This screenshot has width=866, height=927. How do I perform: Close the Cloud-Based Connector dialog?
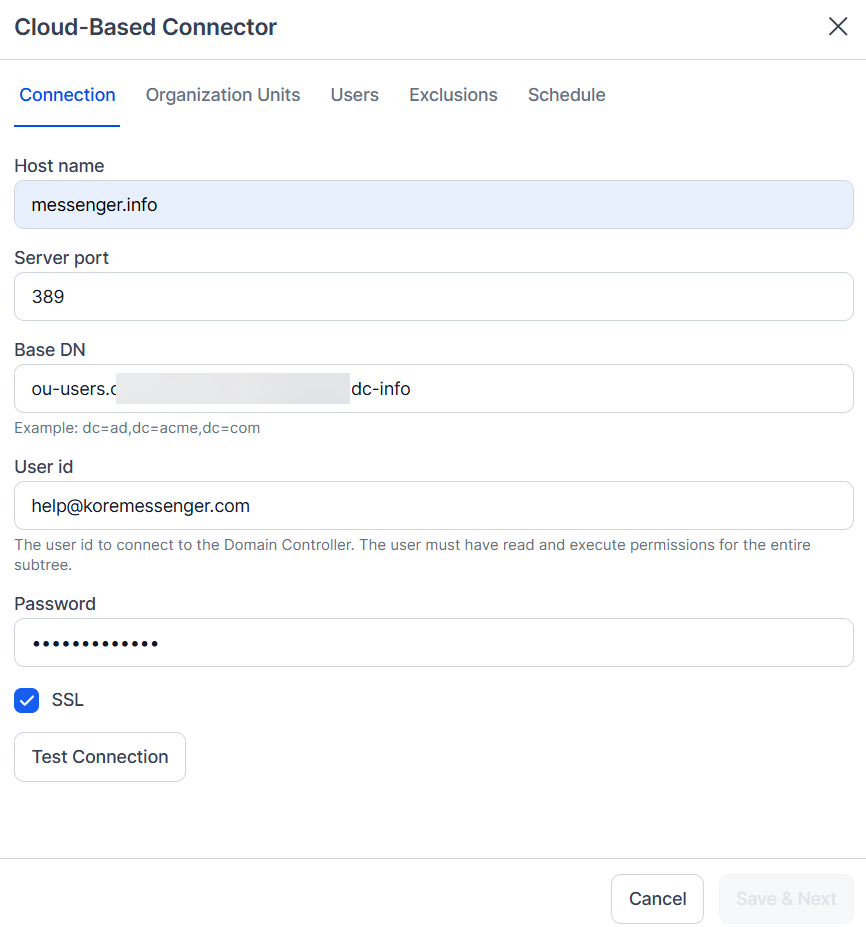coord(838,27)
